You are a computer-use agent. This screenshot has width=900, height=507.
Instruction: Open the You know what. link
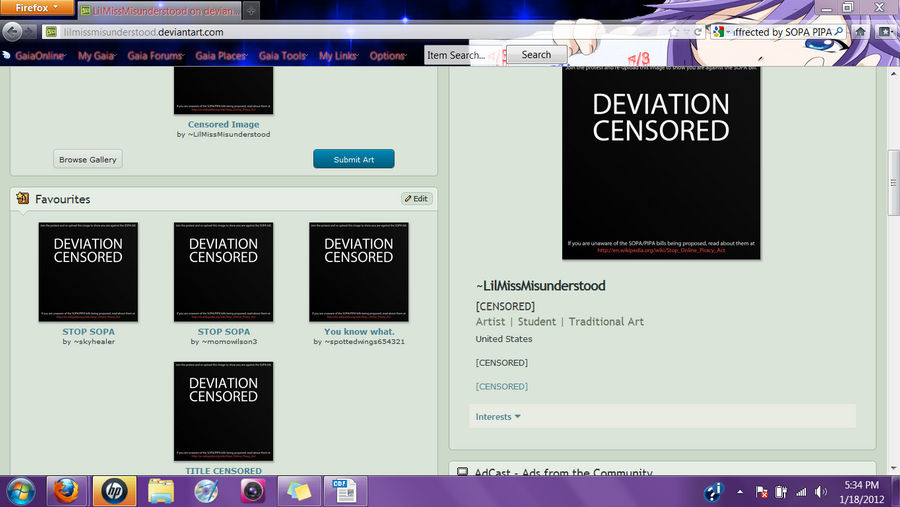click(359, 331)
